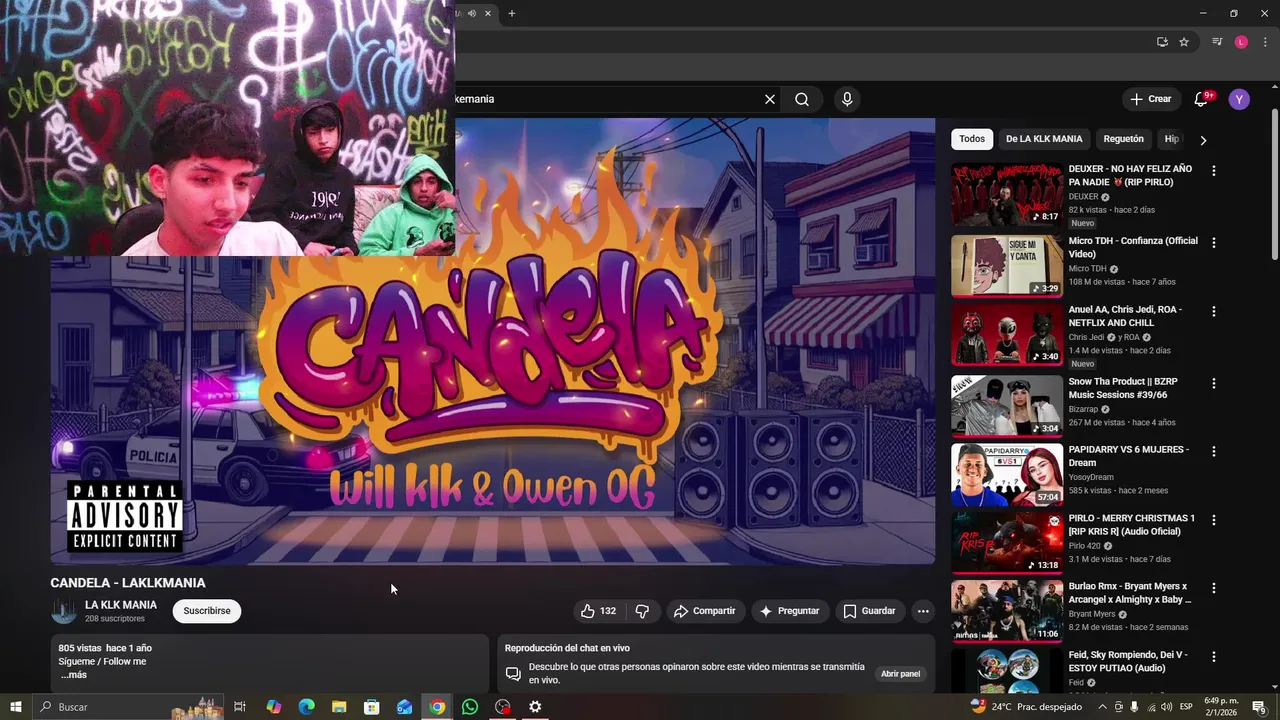1280x720 pixels.
Task: Open Task View on taskbar
Action: pos(240,707)
